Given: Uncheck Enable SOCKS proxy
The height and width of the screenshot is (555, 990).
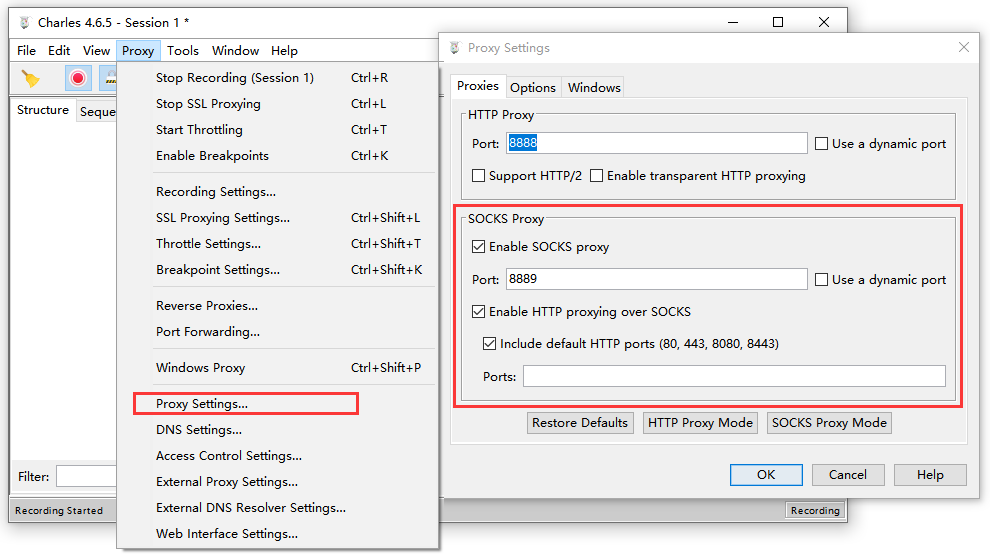Looking at the screenshot, I should click(x=479, y=247).
